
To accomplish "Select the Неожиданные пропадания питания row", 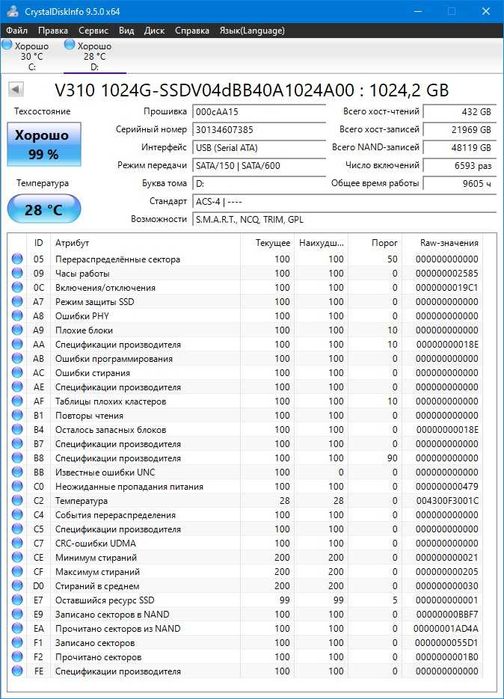I will click(245, 486).
